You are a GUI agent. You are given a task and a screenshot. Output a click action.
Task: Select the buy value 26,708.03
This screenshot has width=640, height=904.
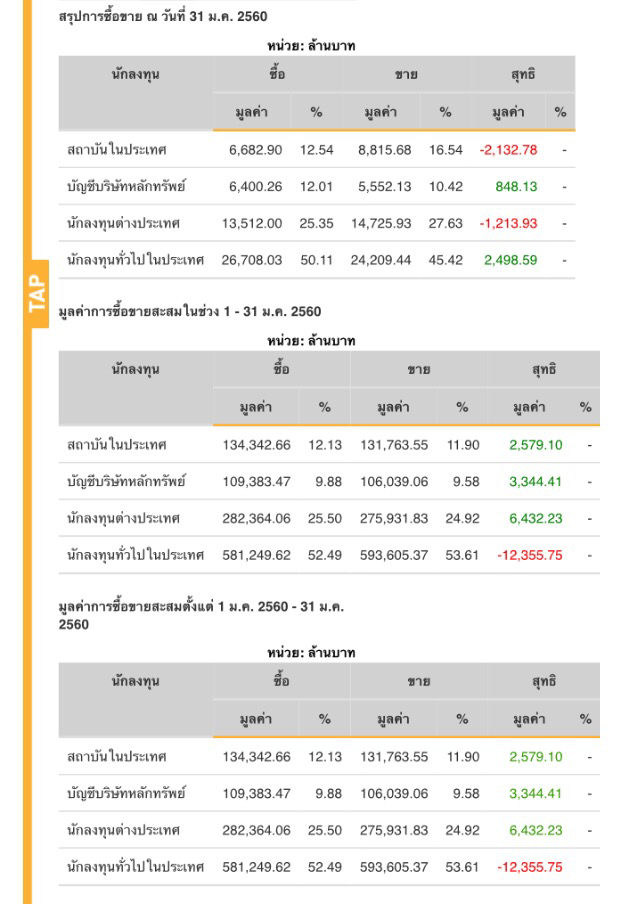click(251, 260)
